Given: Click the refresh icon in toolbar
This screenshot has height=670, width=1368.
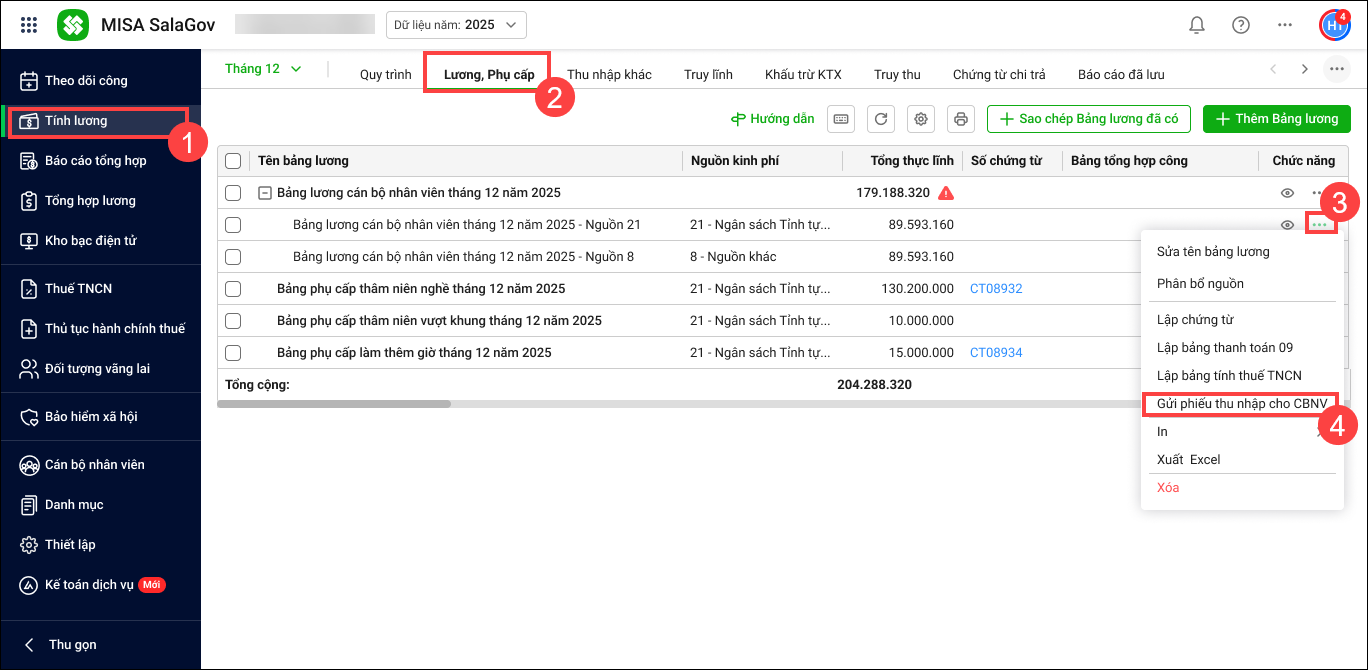Looking at the screenshot, I should tap(881, 119).
